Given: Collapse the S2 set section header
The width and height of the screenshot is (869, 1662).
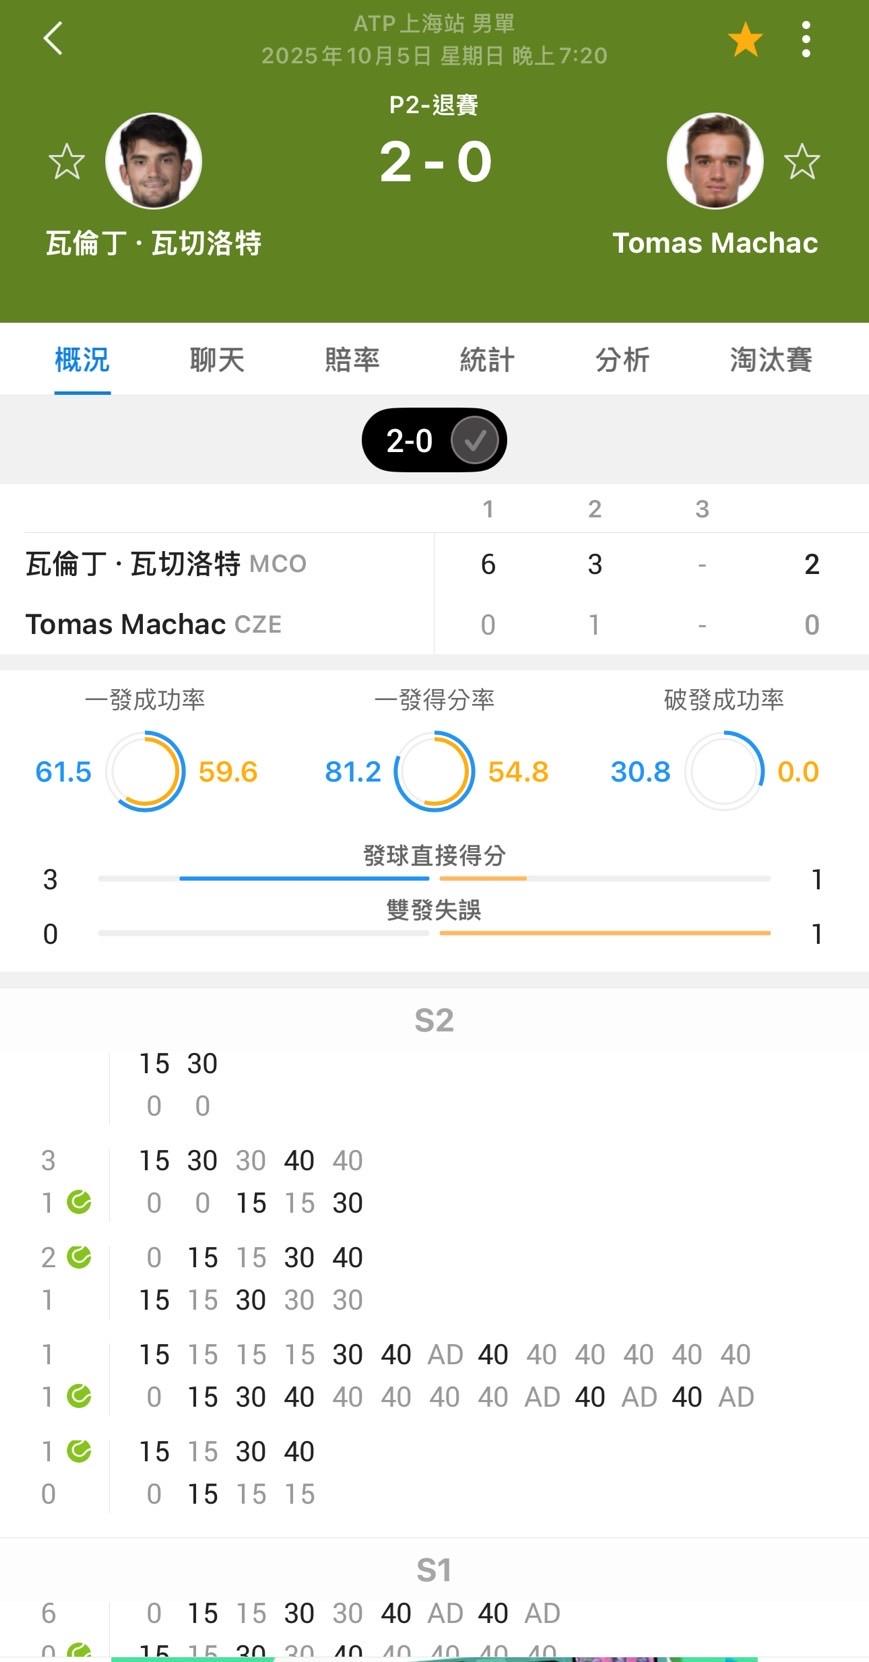Looking at the screenshot, I should click(x=434, y=1020).
